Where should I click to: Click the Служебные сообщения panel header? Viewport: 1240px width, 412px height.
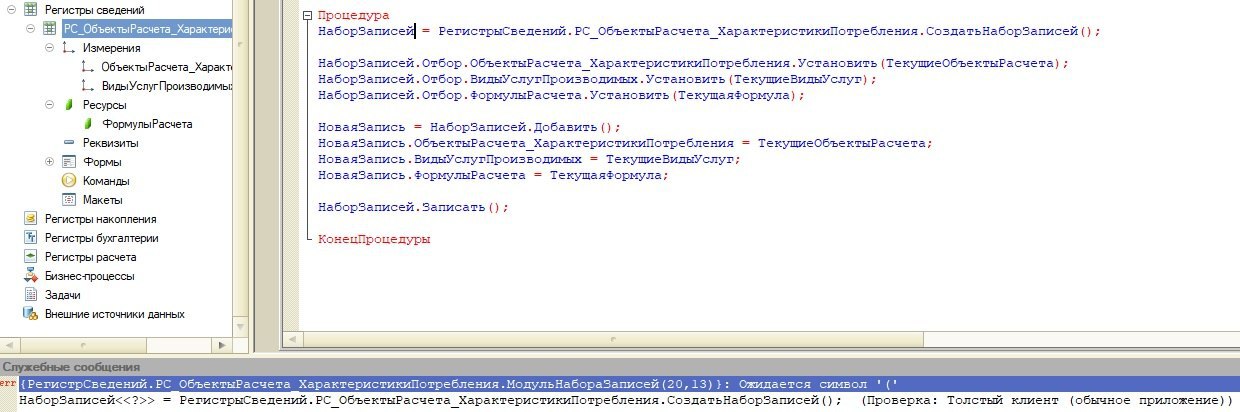point(620,368)
